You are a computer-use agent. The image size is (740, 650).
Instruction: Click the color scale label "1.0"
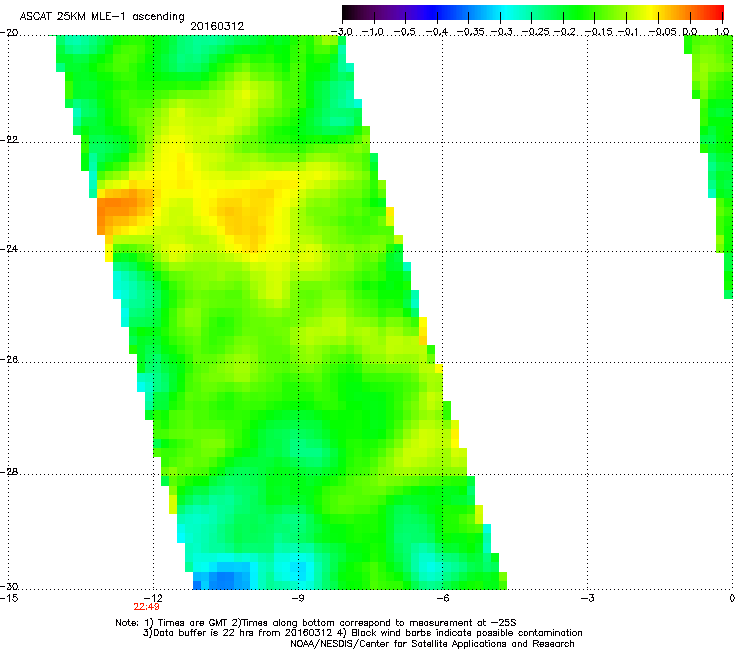coord(722,32)
